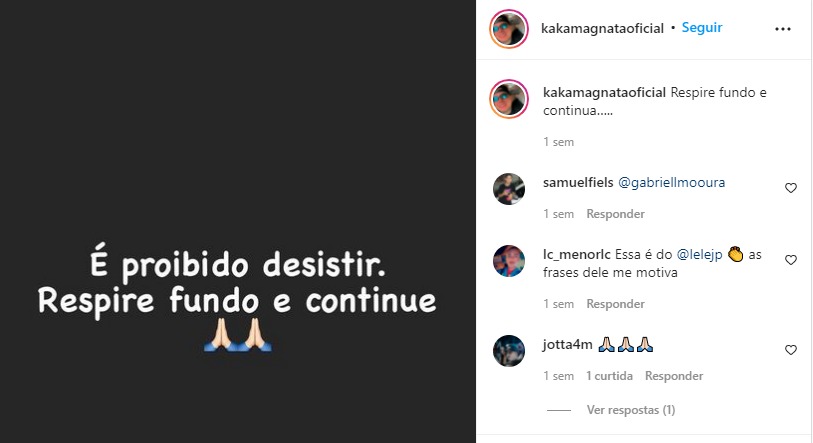Click the samuelfiels username
This screenshot has height=443, width=813.
tap(578, 183)
